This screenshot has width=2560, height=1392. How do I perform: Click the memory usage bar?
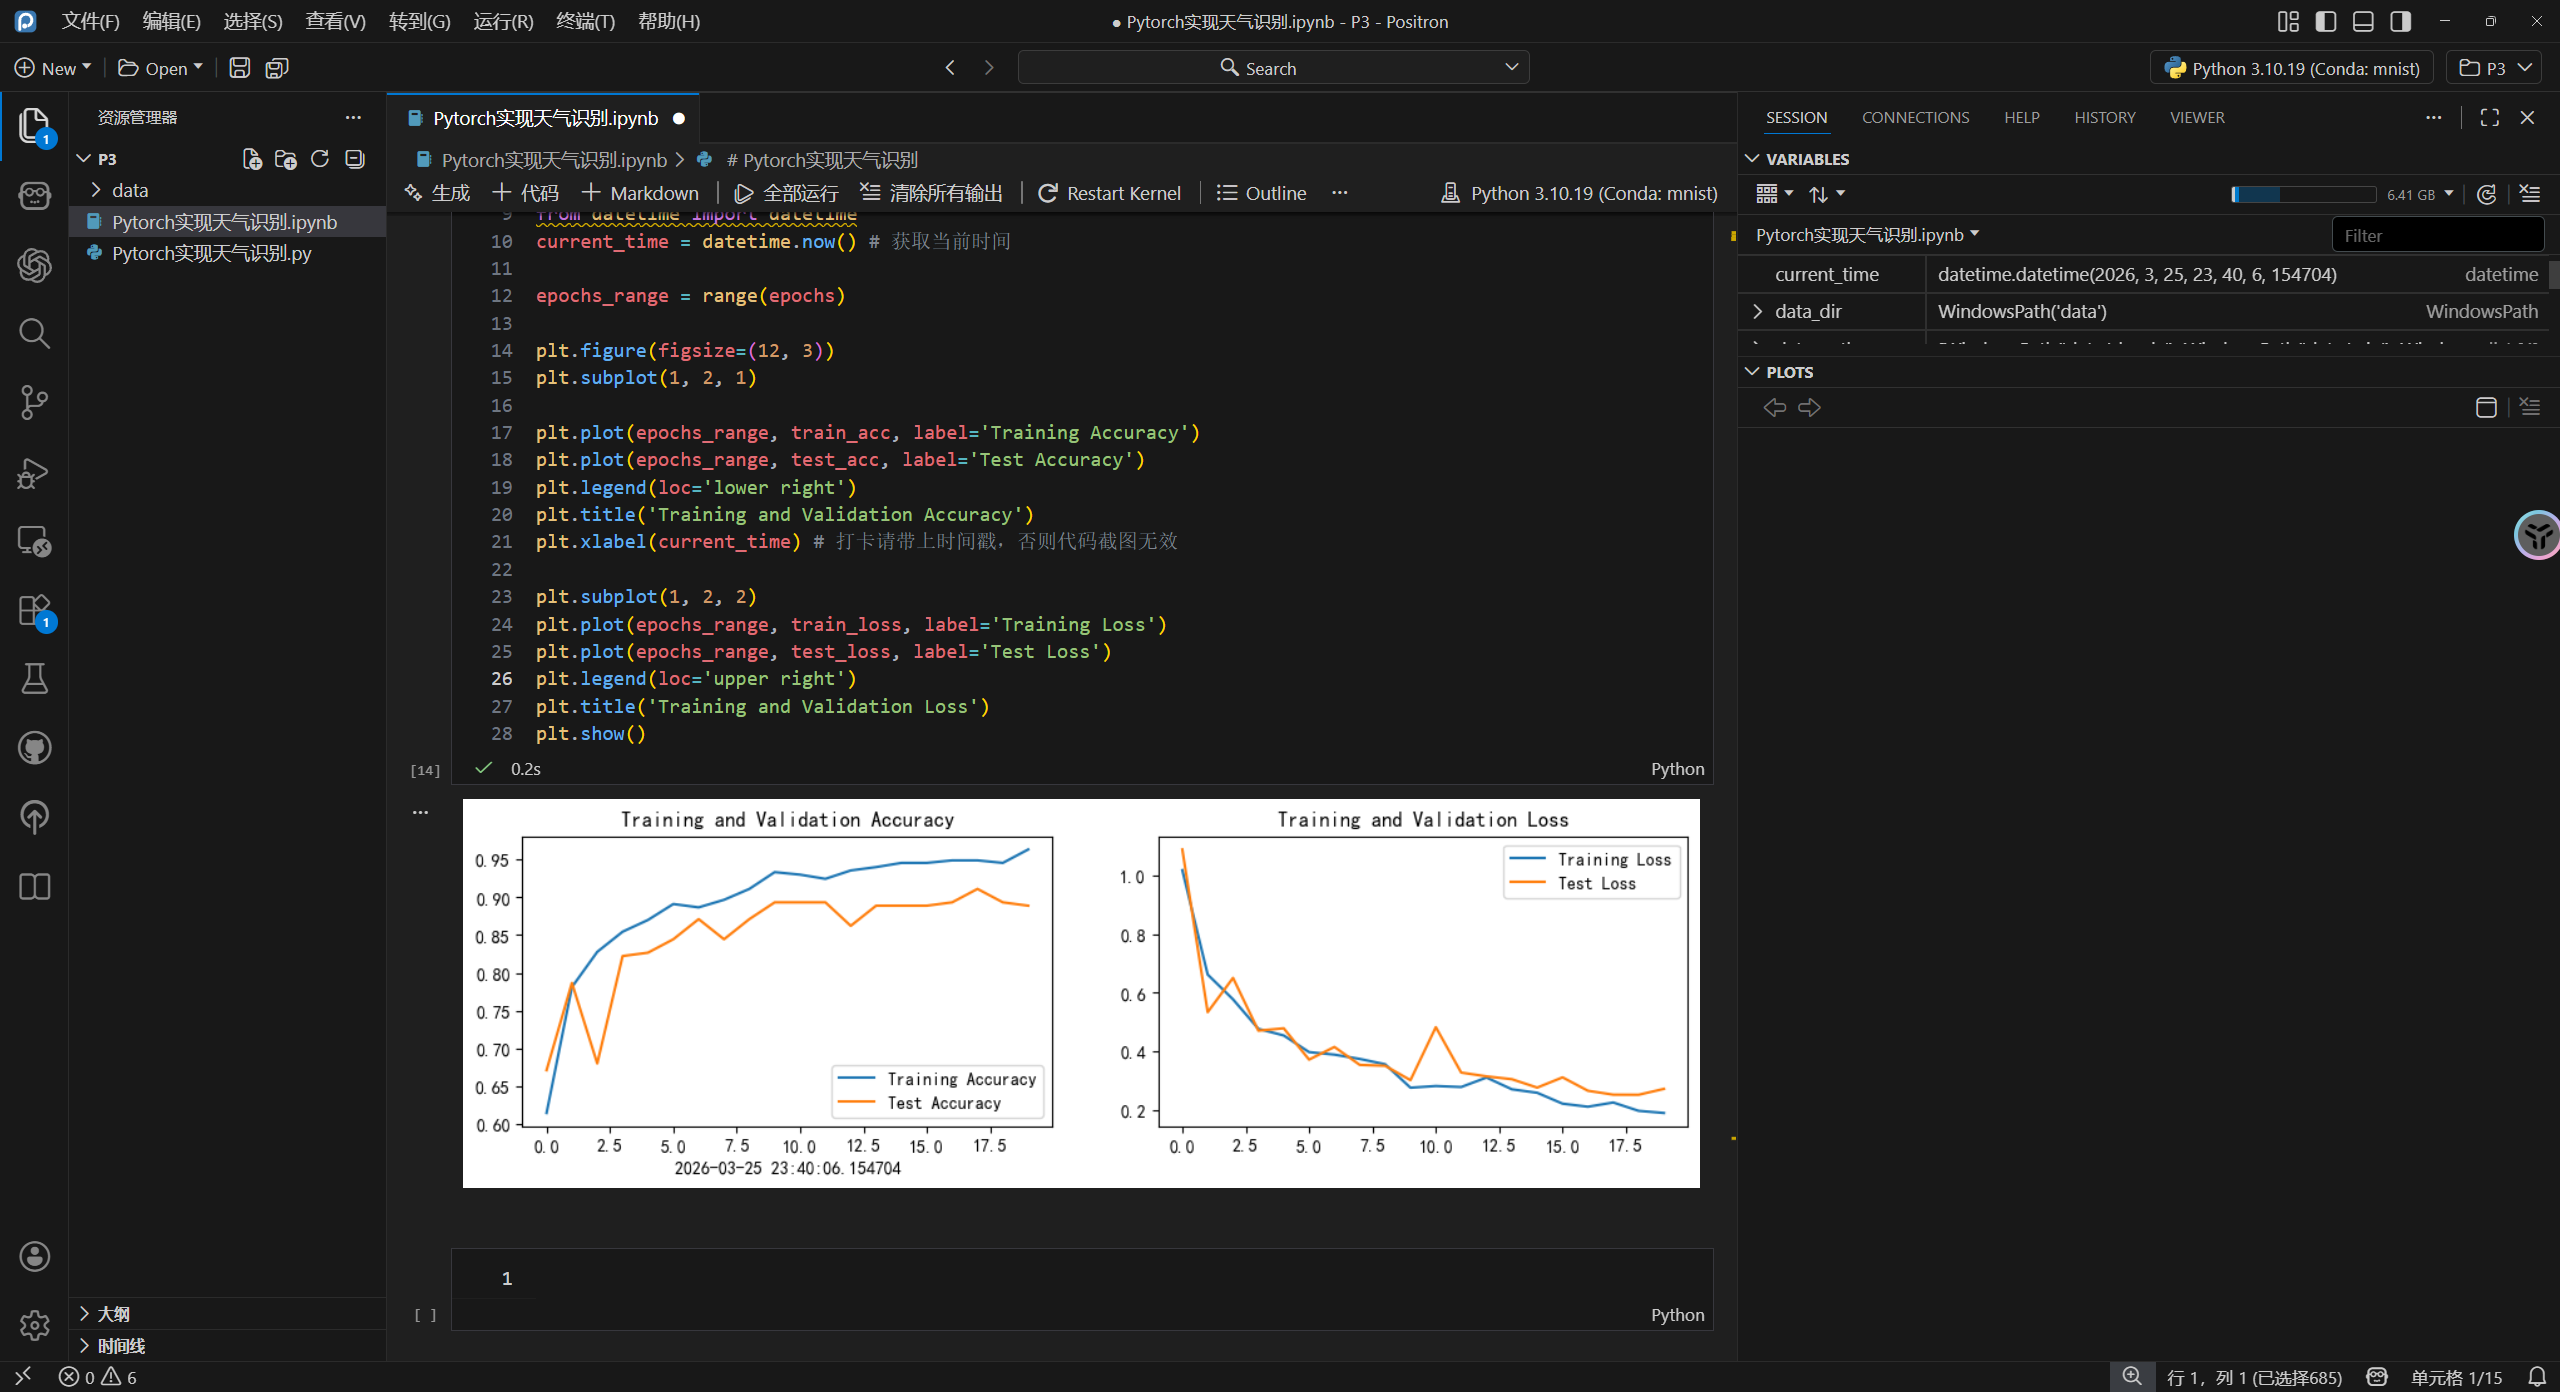coord(2303,194)
